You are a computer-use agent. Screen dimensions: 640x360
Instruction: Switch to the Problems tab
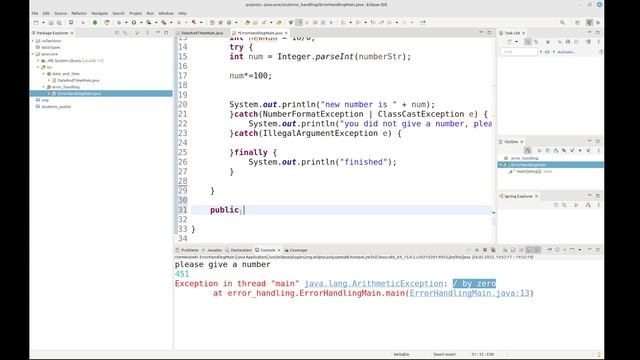pyautogui.click(x=189, y=250)
